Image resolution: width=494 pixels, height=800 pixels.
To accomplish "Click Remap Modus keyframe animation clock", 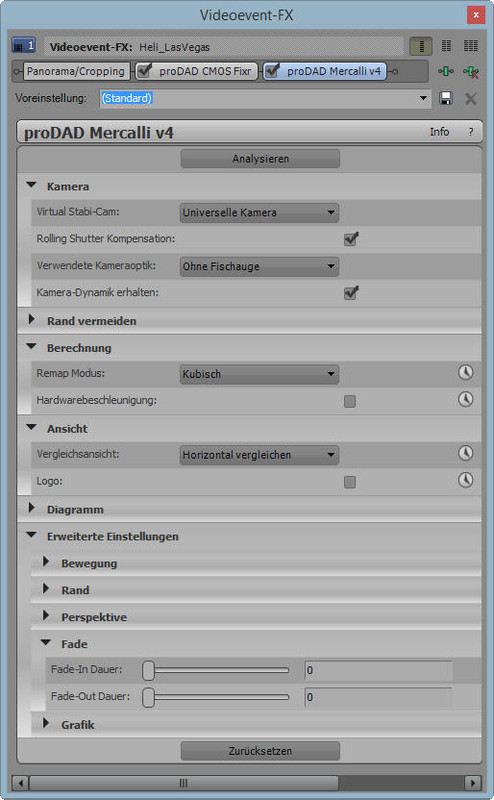I will point(465,373).
